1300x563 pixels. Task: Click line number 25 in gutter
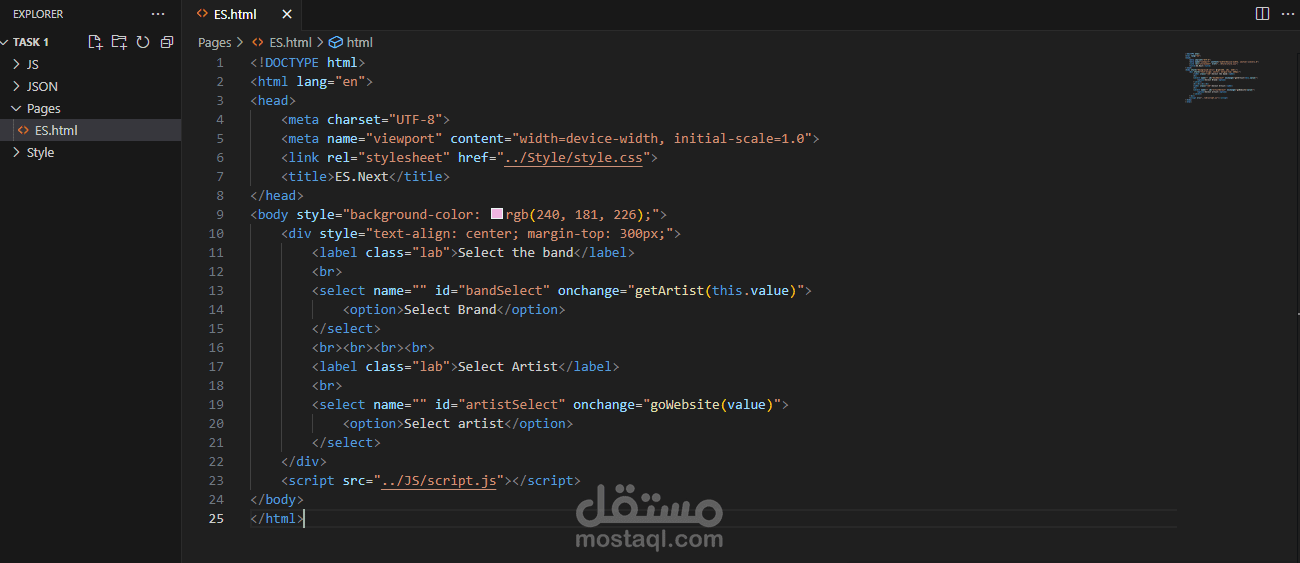point(216,518)
